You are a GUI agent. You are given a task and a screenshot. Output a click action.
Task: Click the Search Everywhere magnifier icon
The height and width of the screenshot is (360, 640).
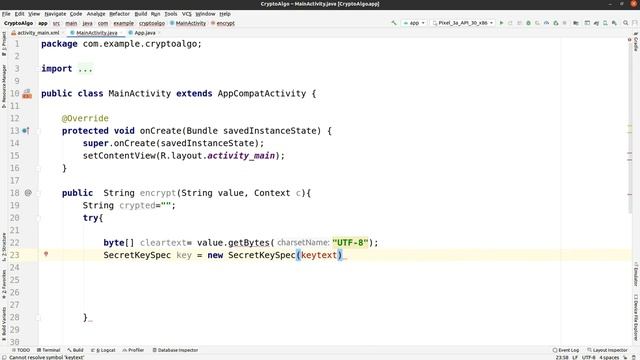point(625,23)
